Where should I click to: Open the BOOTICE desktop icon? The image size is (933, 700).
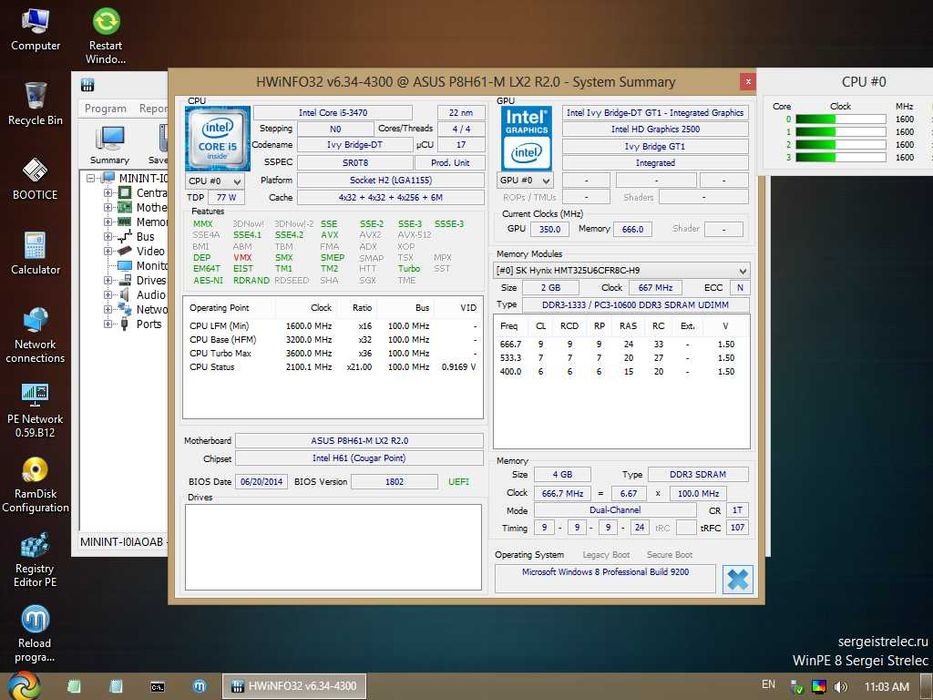tap(35, 170)
